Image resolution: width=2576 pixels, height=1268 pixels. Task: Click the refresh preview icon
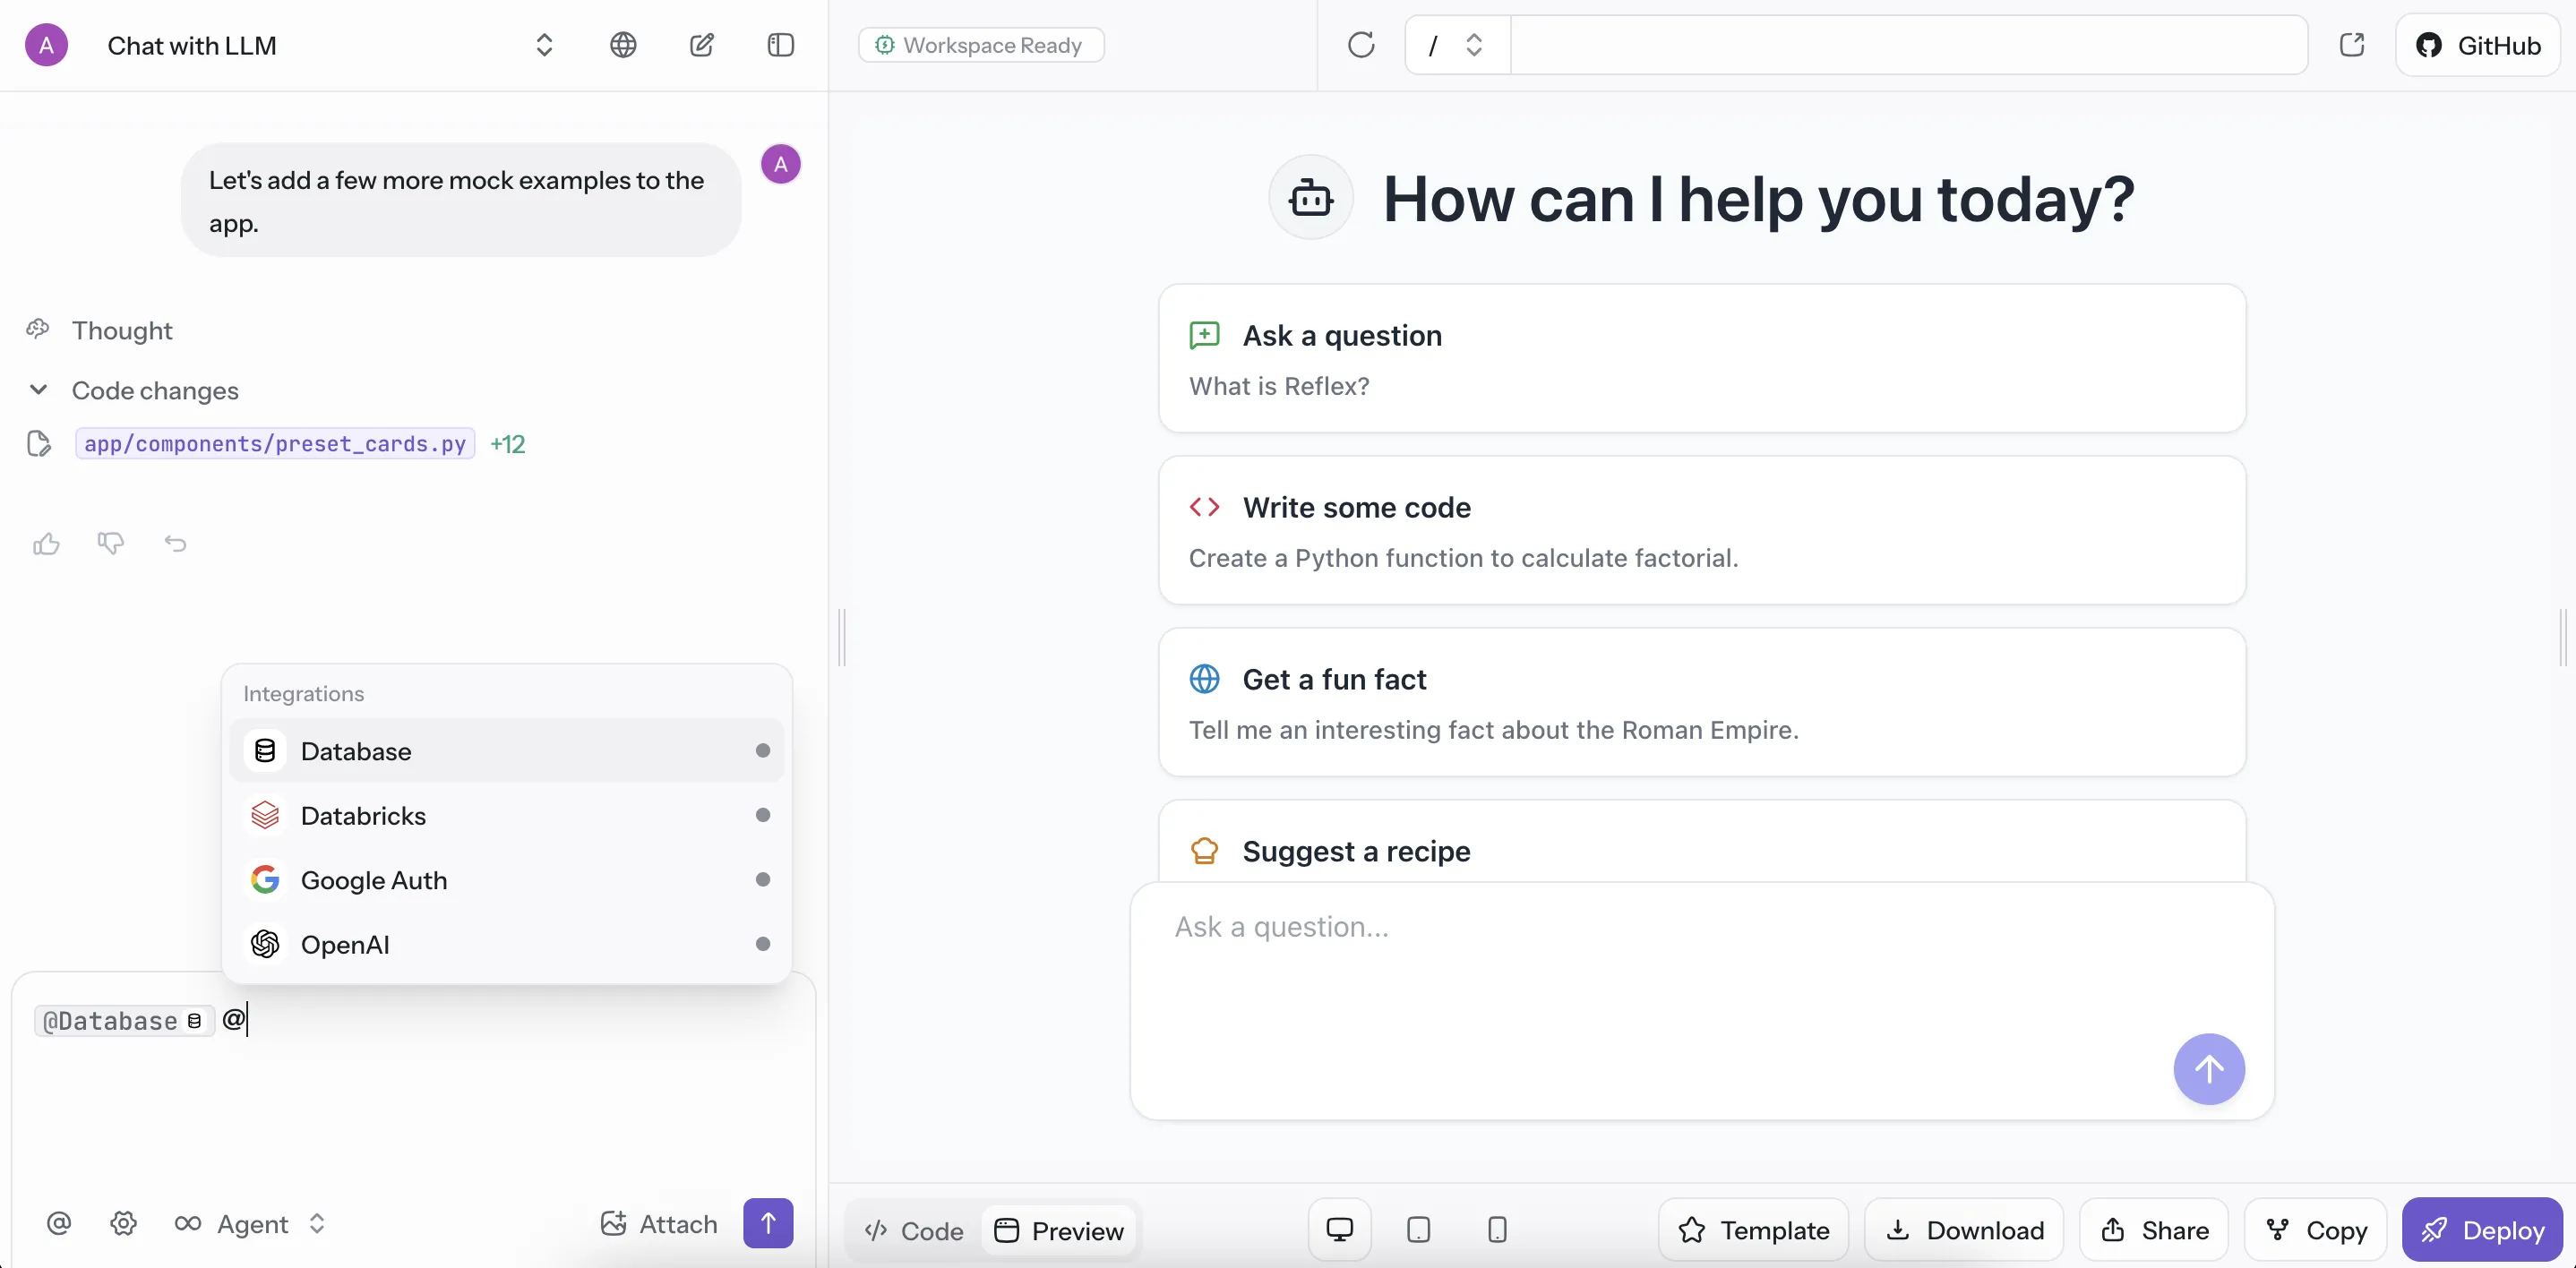[1360, 45]
